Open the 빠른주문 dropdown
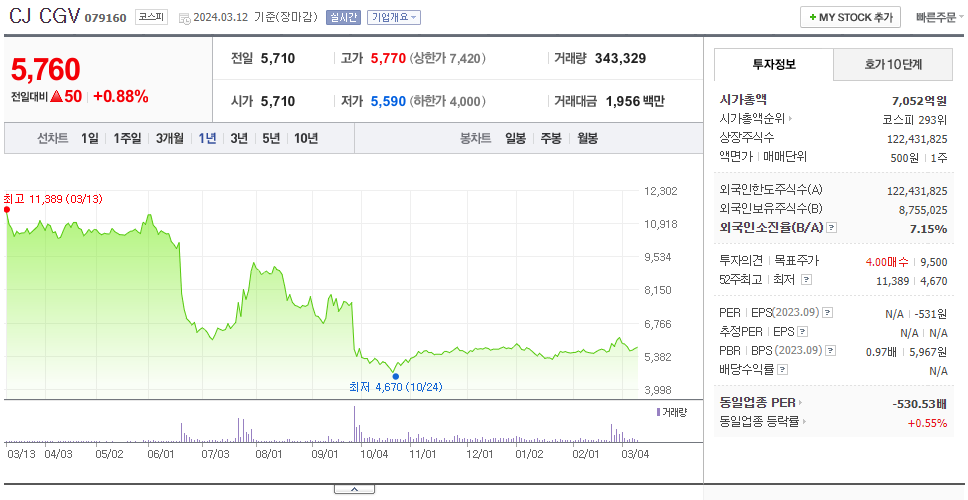 [x=940, y=17]
